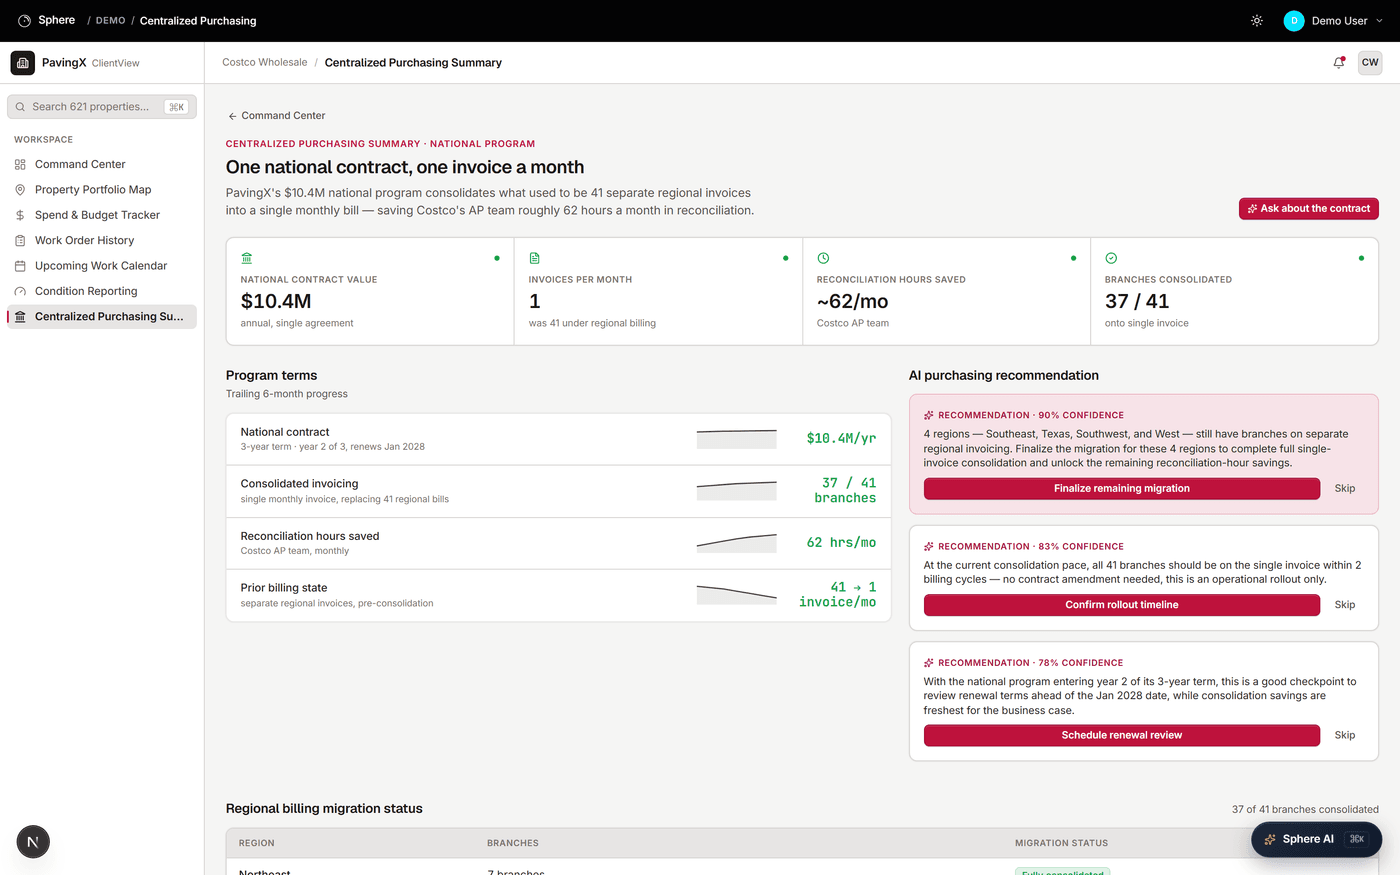
Task: Open Upcoming Work Calendar in sidebar
Action: coord(102,266)
